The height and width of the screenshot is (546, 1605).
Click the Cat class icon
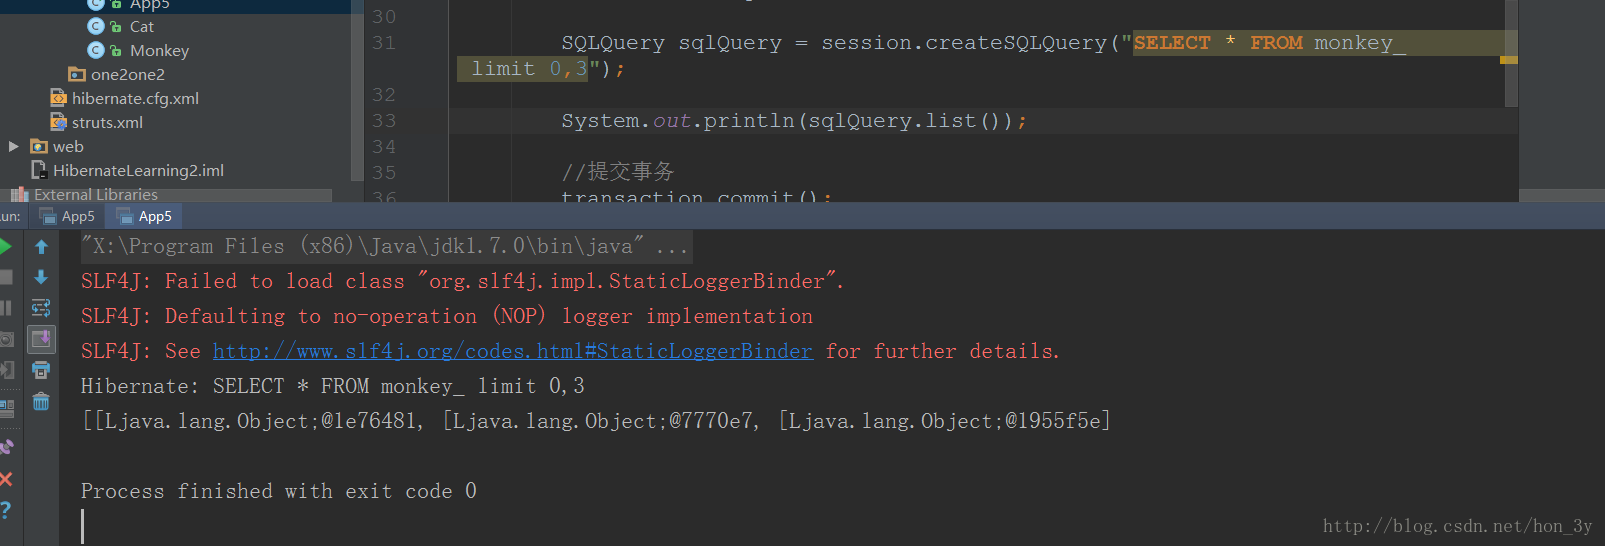click(x=96, y=26)
